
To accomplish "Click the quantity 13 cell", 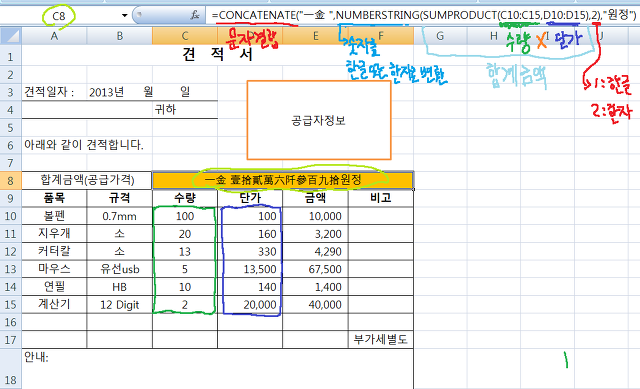I will (x=185, y=251).
